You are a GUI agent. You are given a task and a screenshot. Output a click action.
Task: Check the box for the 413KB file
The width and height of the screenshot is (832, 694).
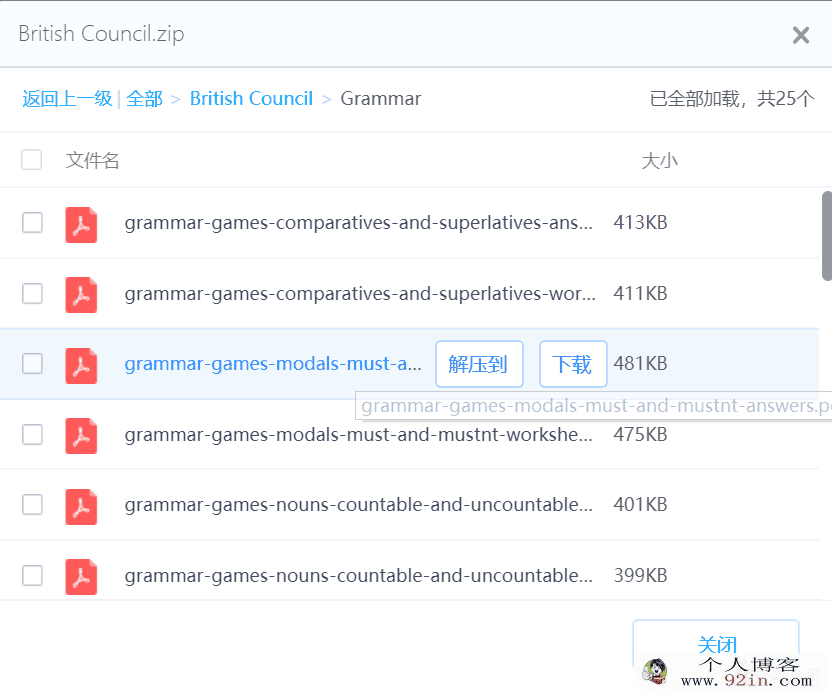tap(32, 223)
